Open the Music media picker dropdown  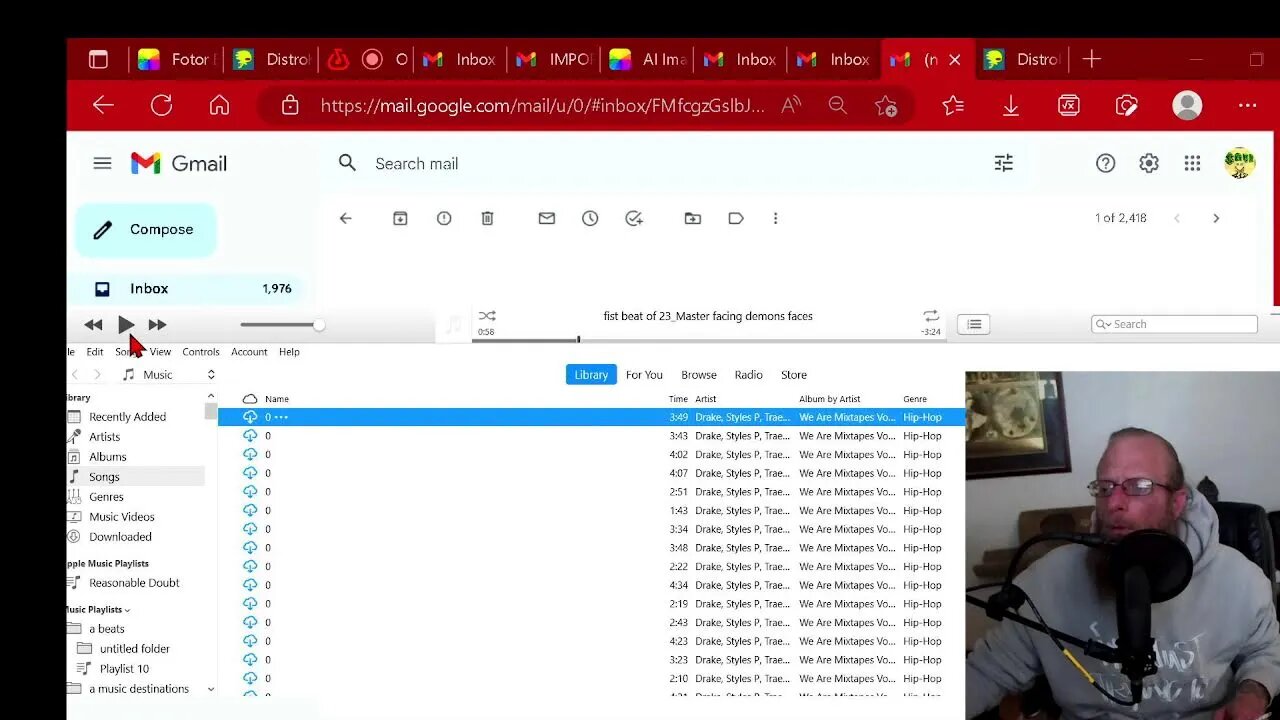pos(168,375)
